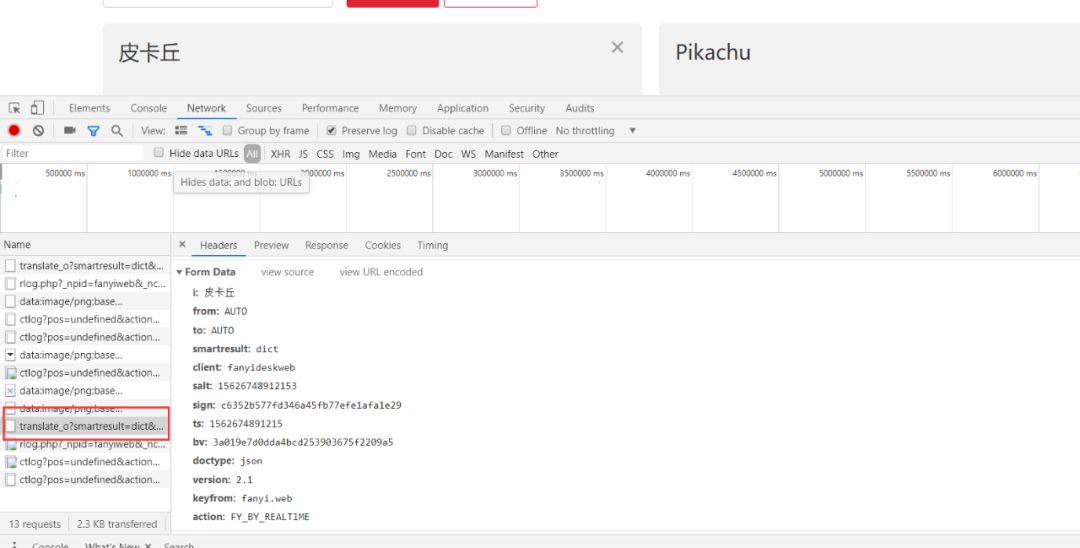Stop recording network log with red button
This screenshot has width=1080, height=548.
tap(14, 130)
